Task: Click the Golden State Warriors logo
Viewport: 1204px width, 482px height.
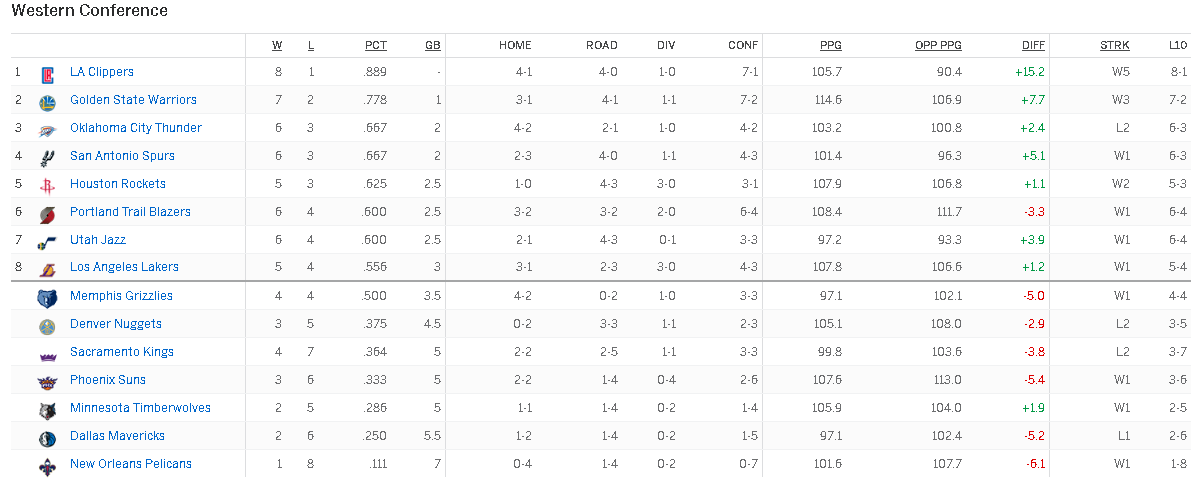Action: click(x=47, y=101)
